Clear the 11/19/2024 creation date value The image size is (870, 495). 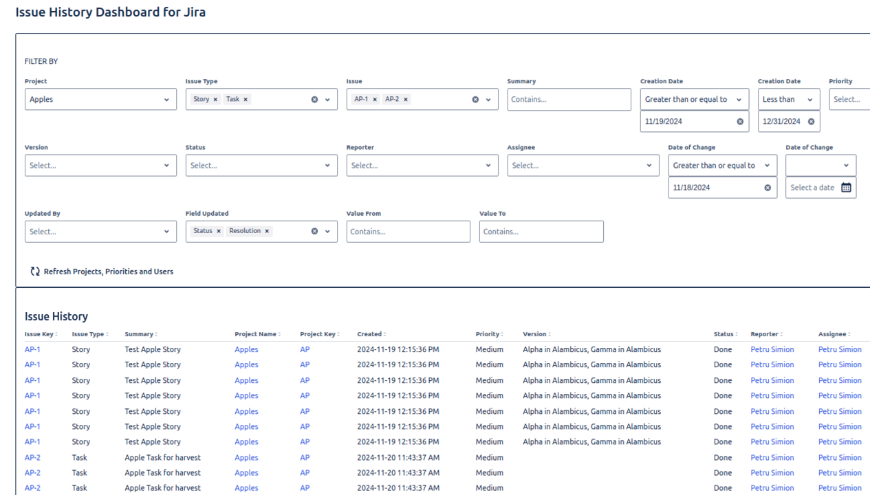point(740,122)
